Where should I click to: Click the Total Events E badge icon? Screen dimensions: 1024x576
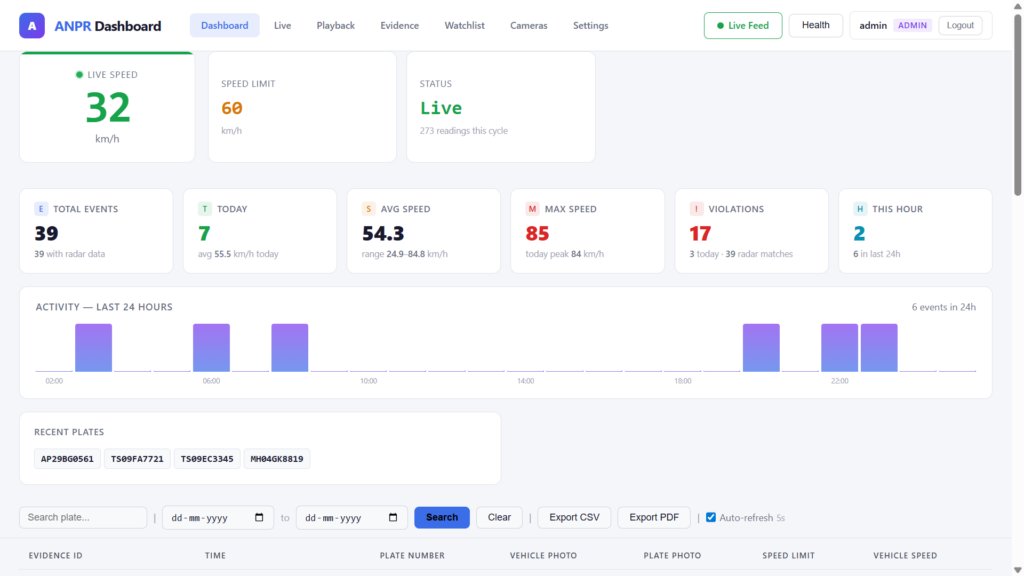tap(41, 209)
